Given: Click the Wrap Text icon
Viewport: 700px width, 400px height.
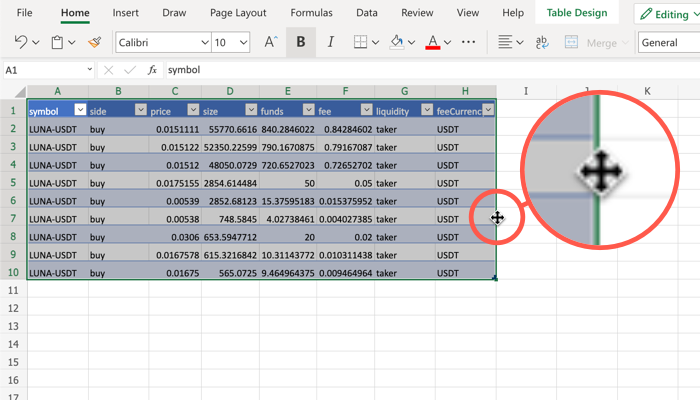Looking at the screenshot, I should click(x=543, y=43).
